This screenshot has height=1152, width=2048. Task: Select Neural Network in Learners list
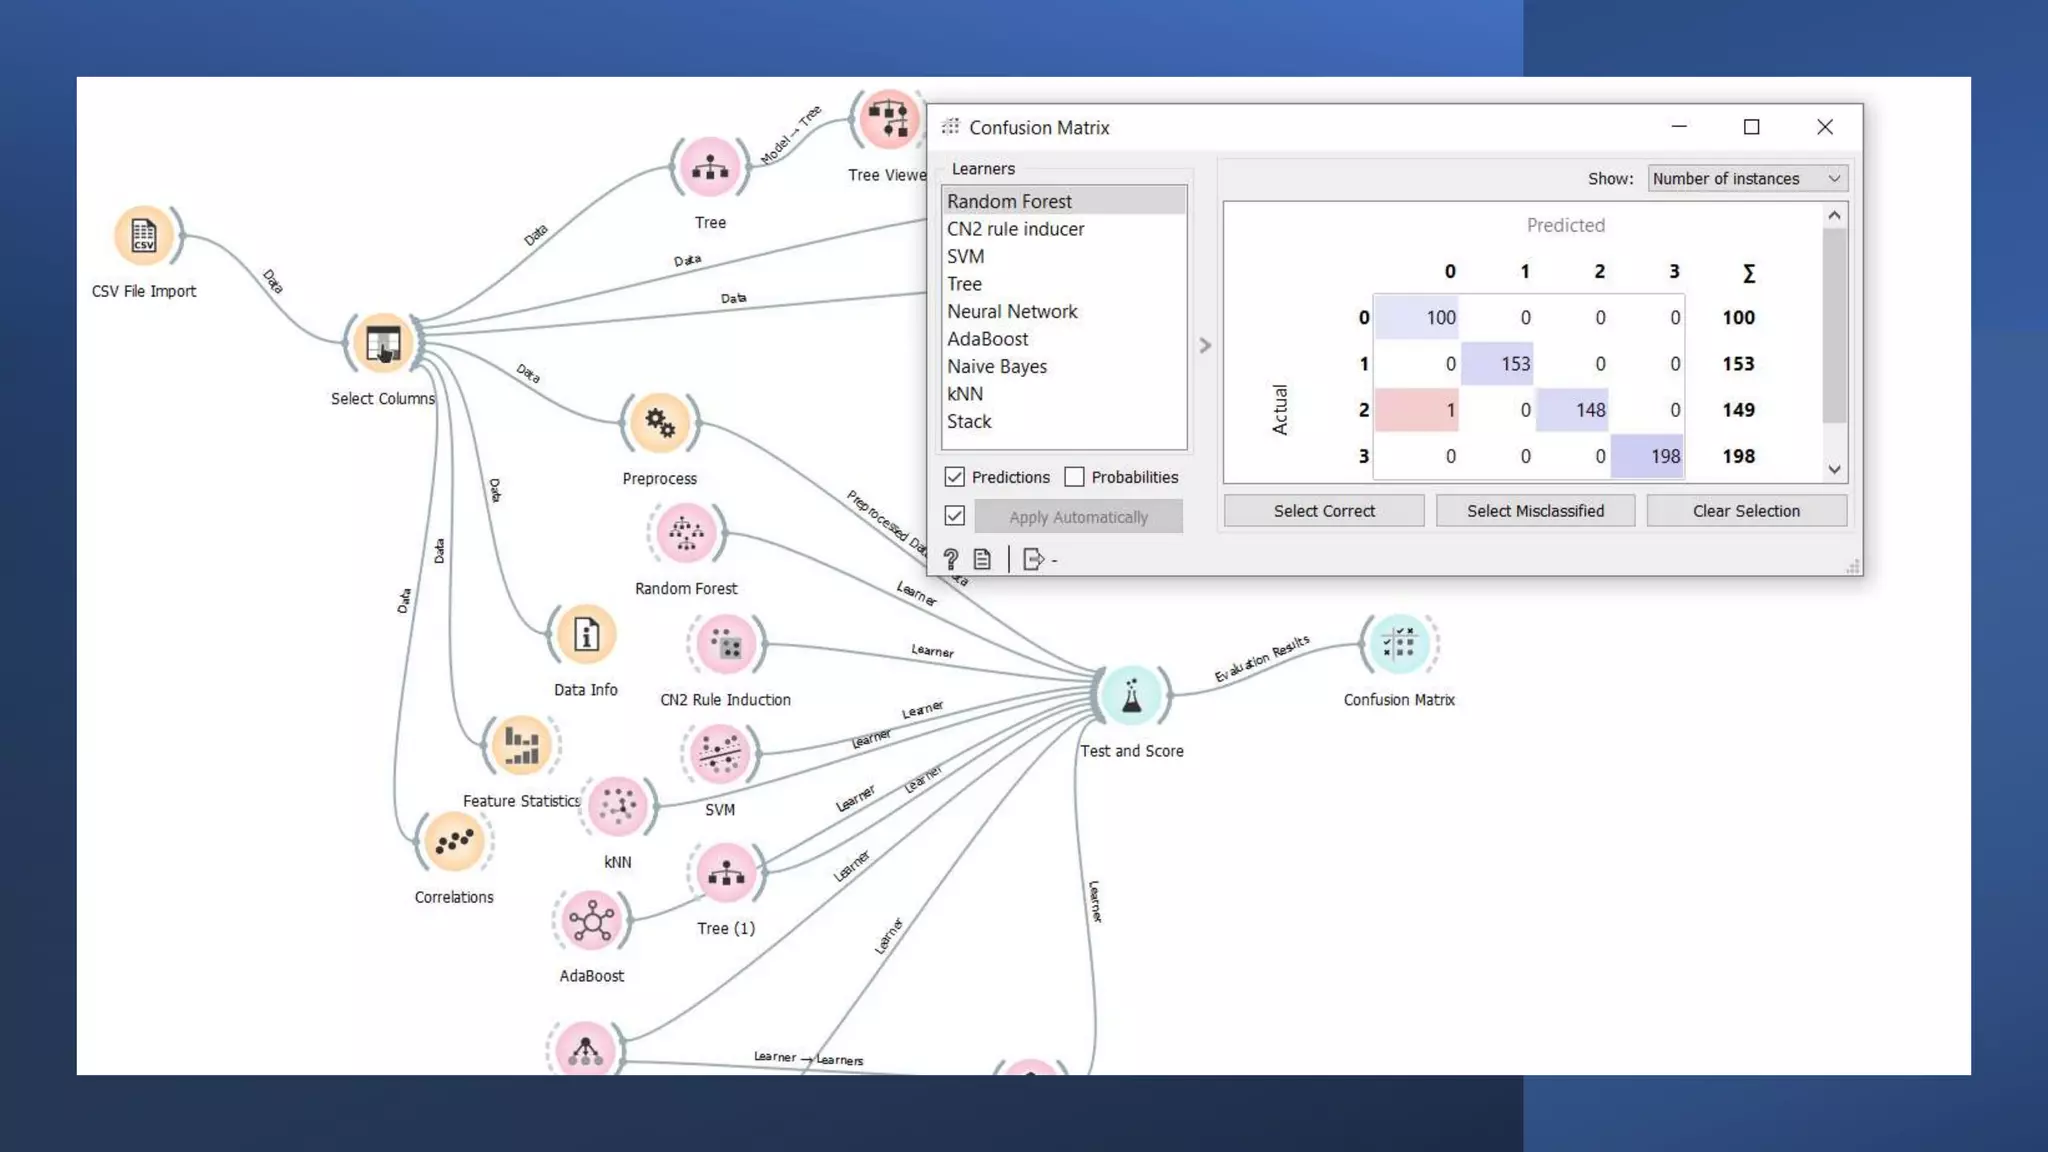pos(1012,312)
